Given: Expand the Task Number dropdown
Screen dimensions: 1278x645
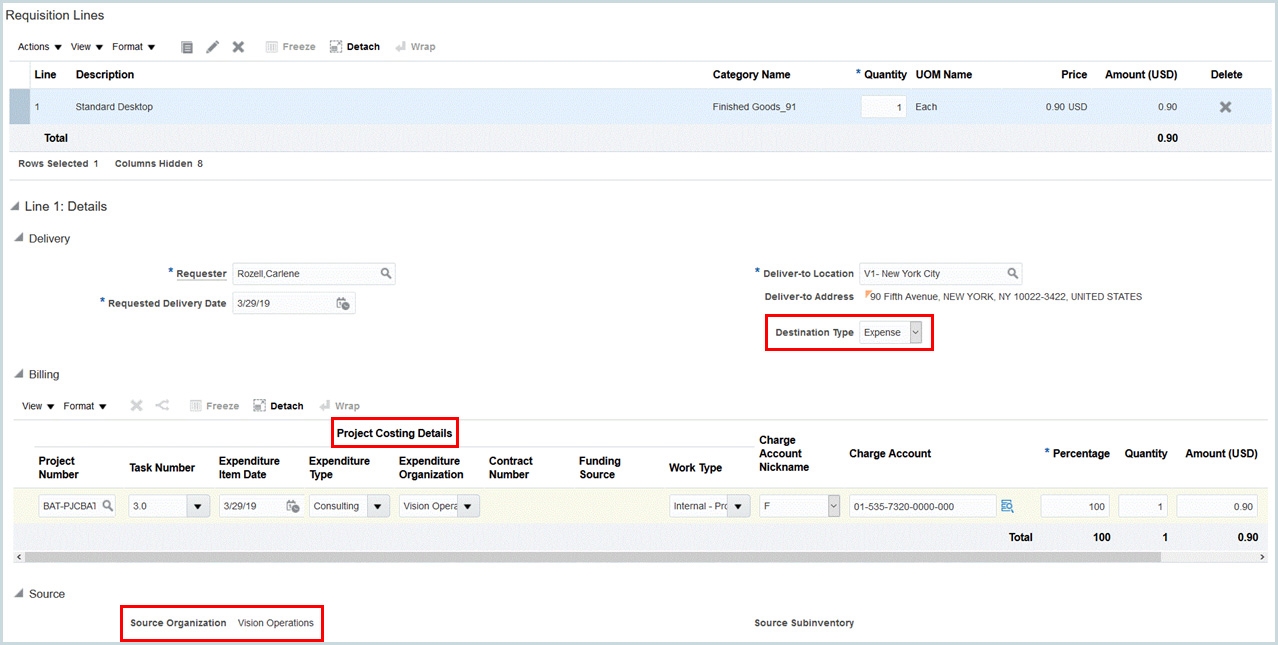Looking at the screenshot, I should pos(197,505).
